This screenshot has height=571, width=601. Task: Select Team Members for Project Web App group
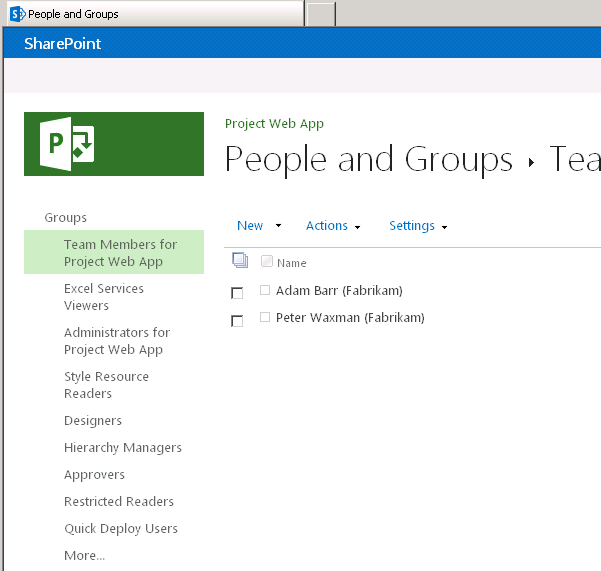(120, 253)
